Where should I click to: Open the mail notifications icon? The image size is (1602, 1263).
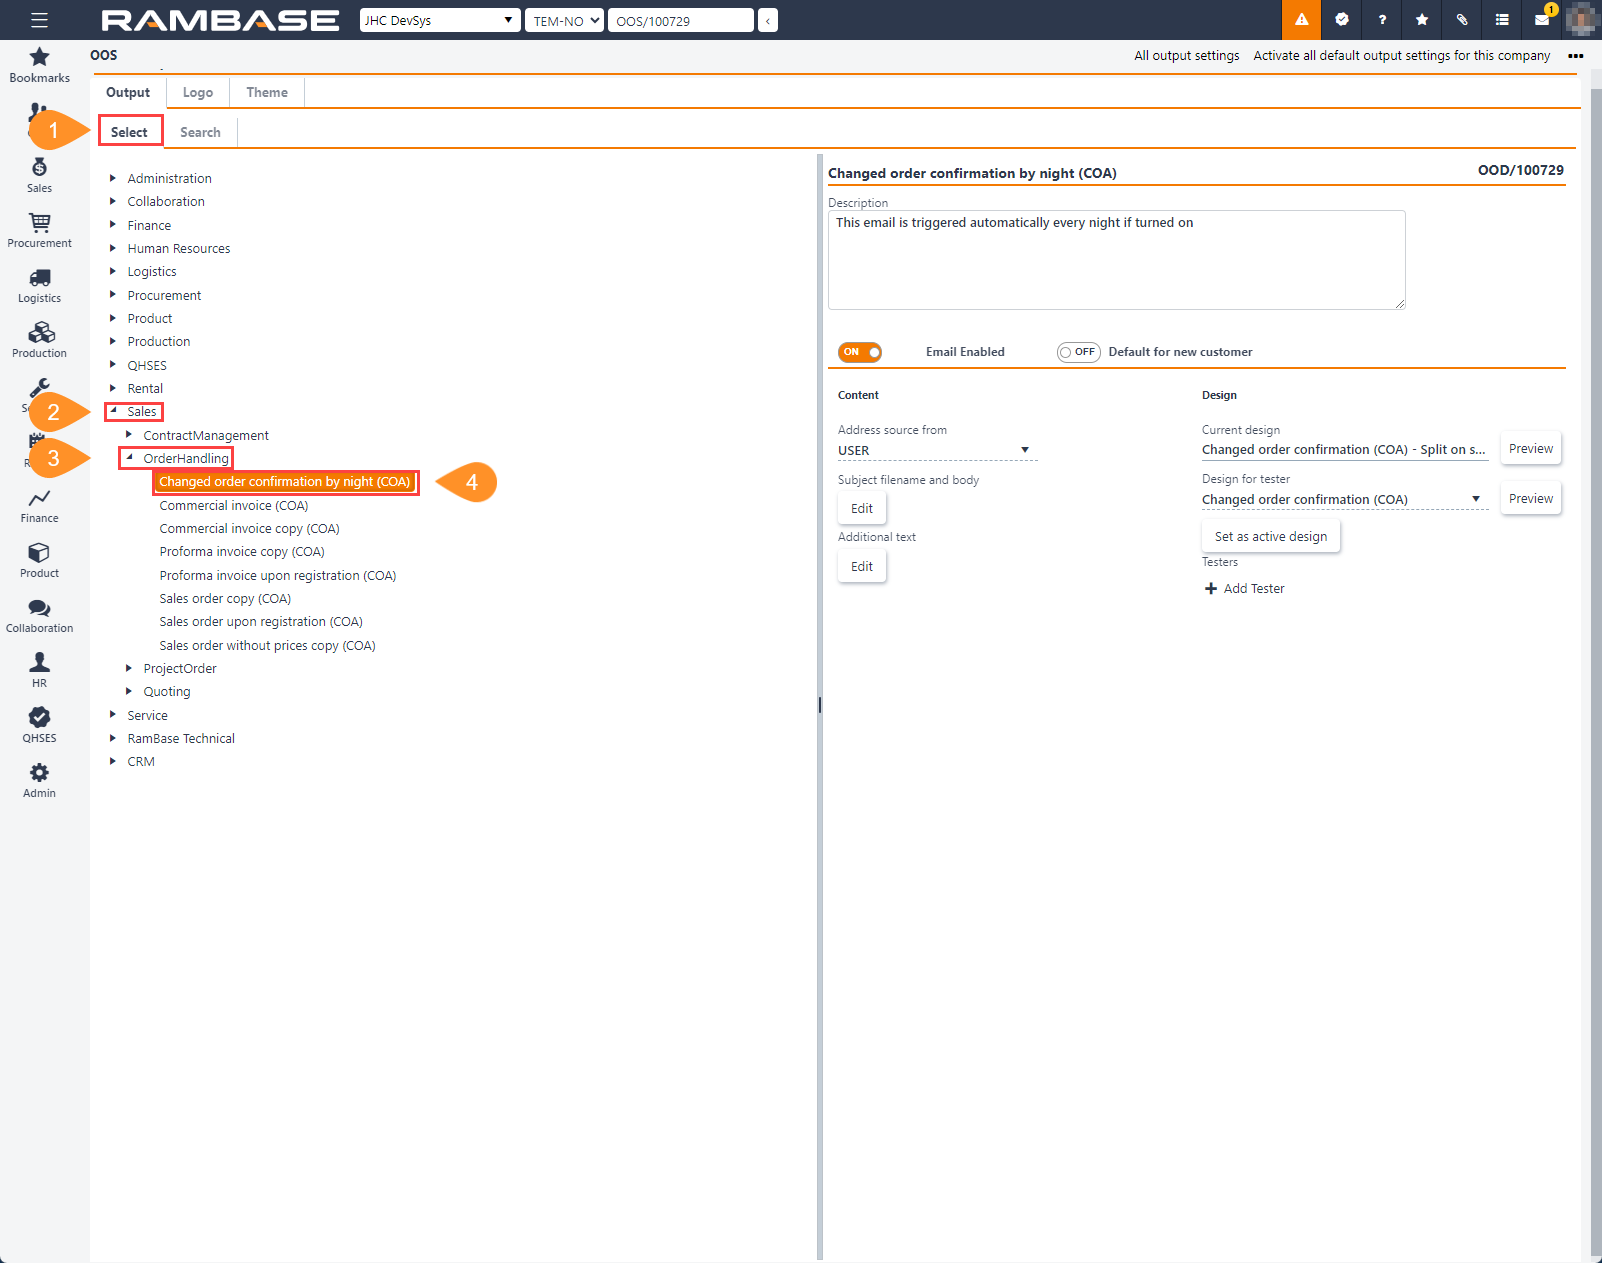1542,20
